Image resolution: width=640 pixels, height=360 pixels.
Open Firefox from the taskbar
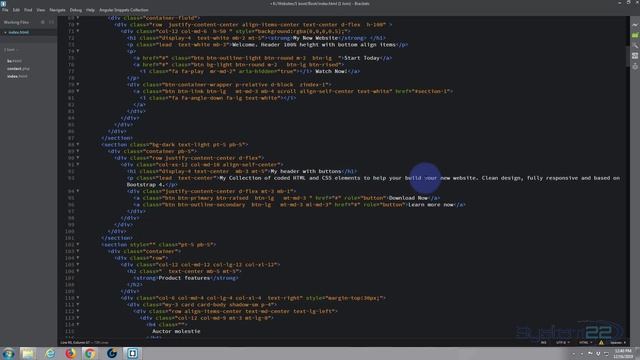click(71, 353)
